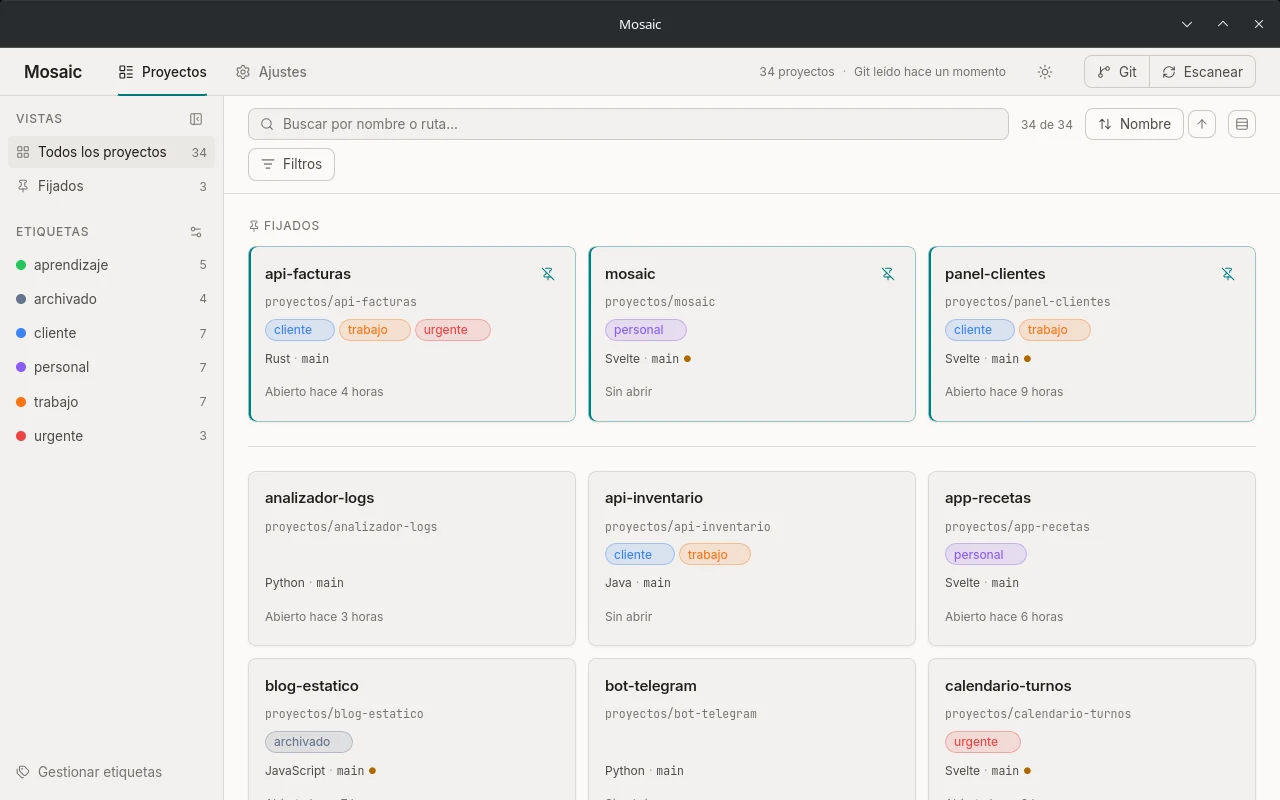Open the Nombre sort dropdown
Viewport: 1280px width, 800px height.
(x=1134, y=124)
